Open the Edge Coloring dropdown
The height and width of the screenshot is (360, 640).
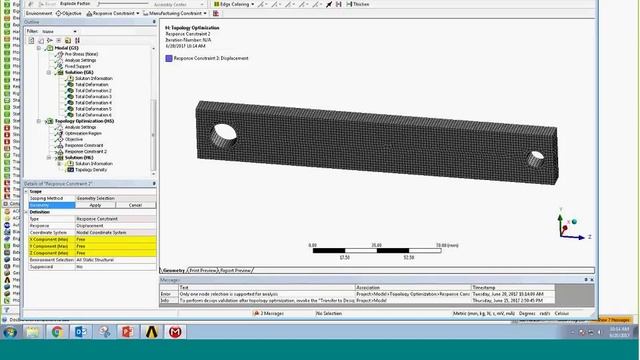coord(234,4)
